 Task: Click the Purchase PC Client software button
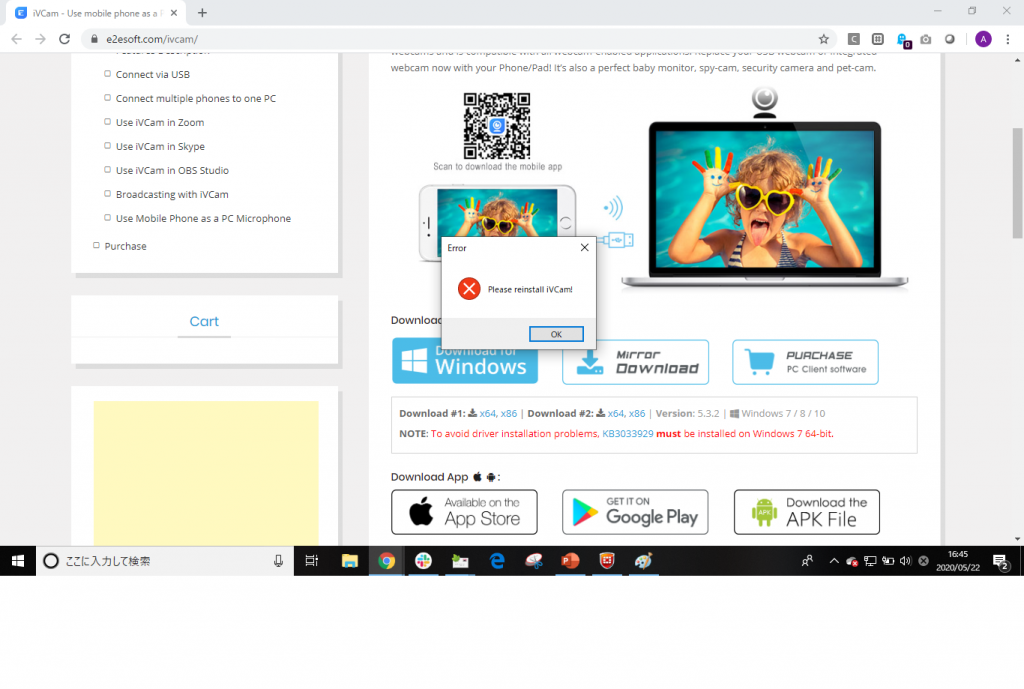point(805,361)
